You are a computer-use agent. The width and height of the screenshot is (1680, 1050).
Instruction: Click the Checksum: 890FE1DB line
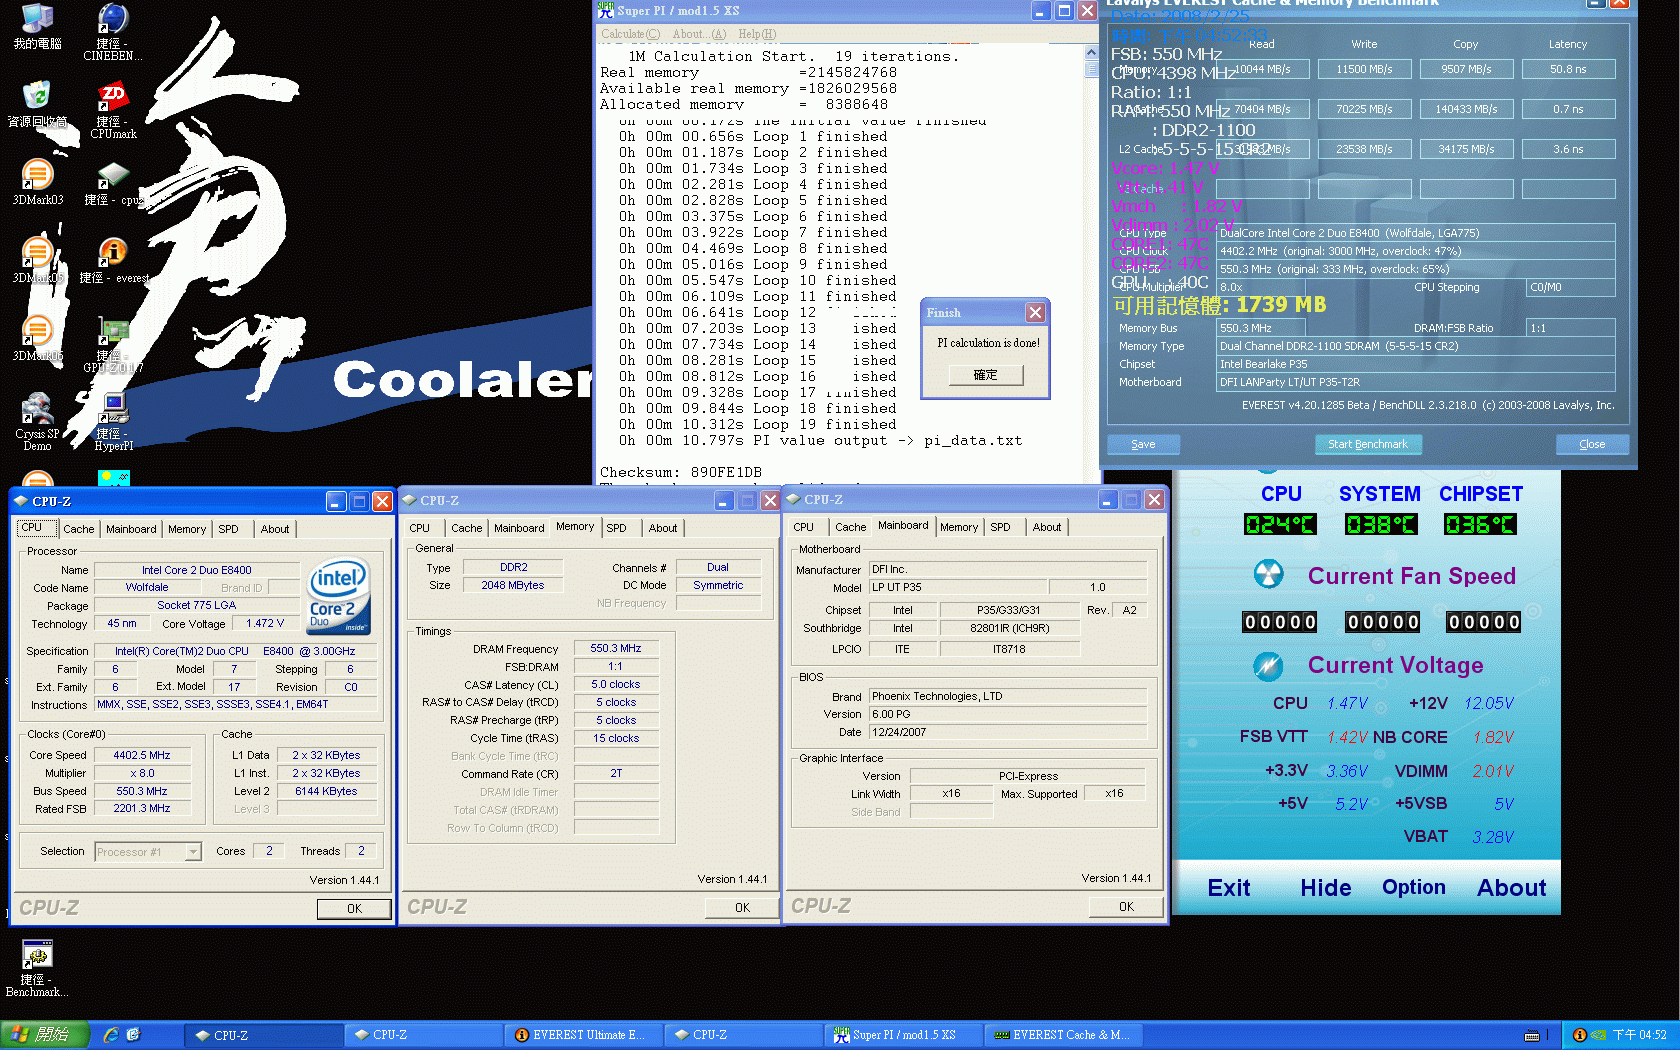(681, 472)
